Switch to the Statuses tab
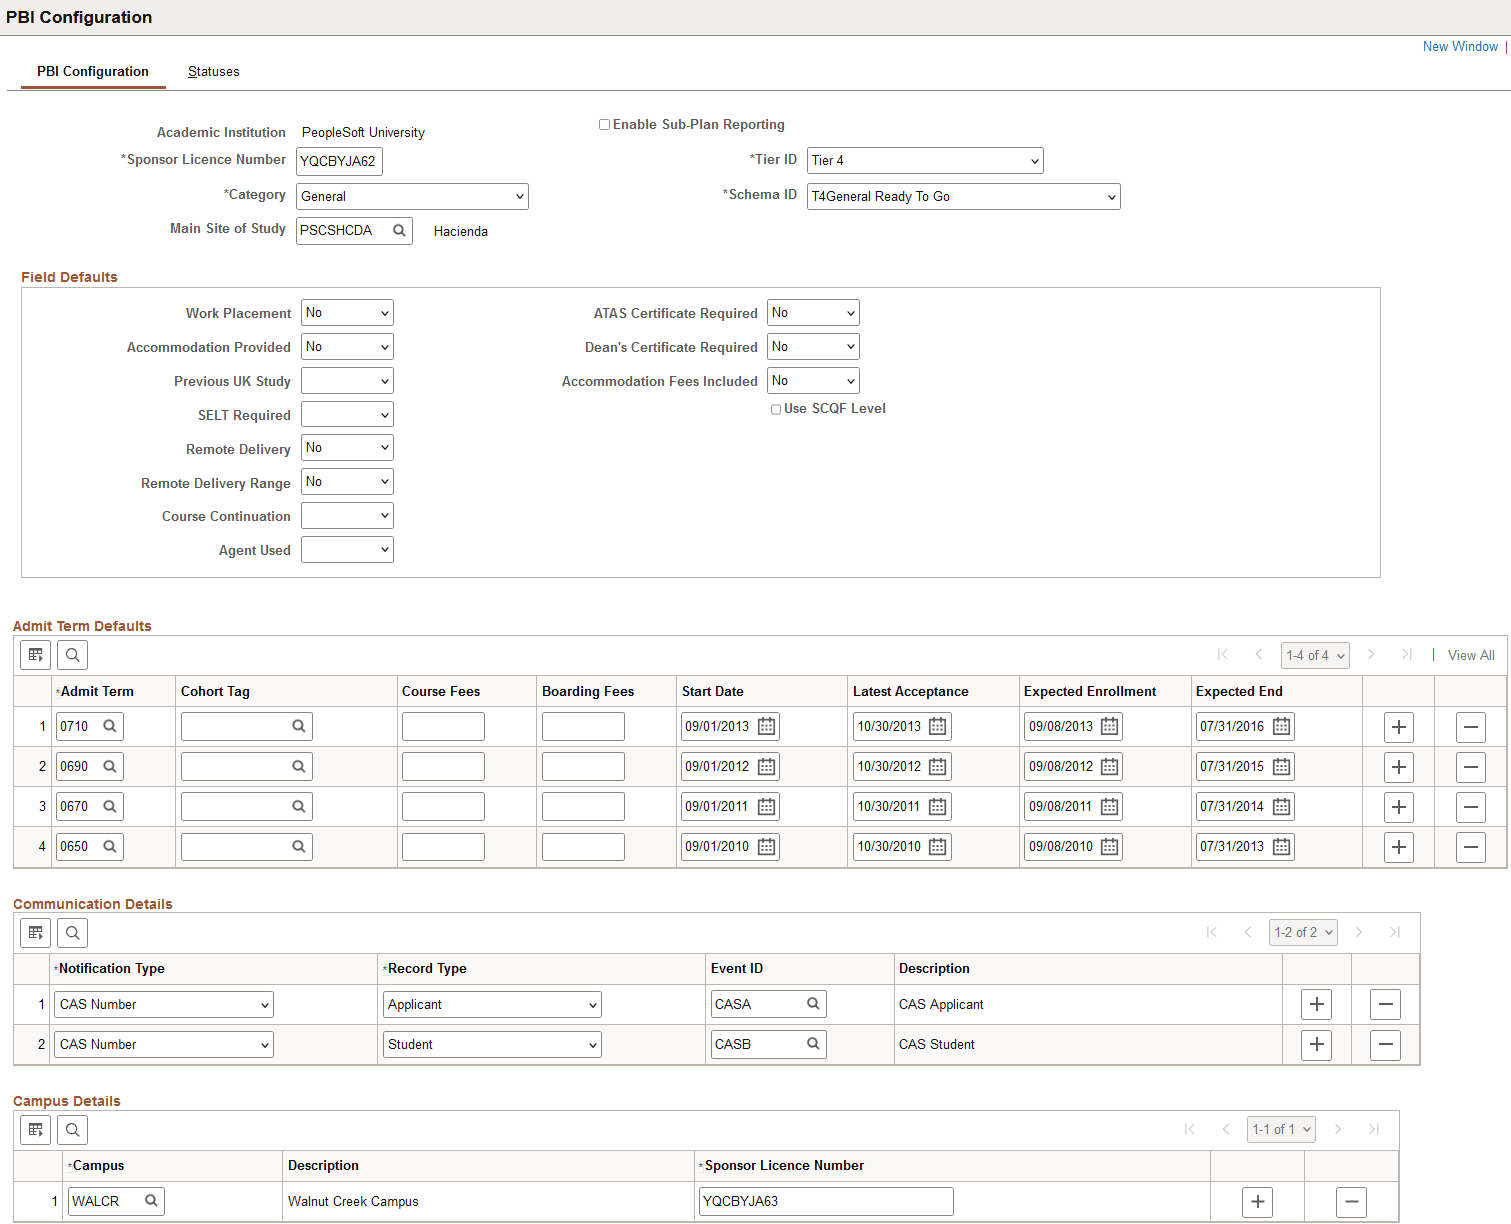Viewport: 1511px width, 1224px height. 213,71
